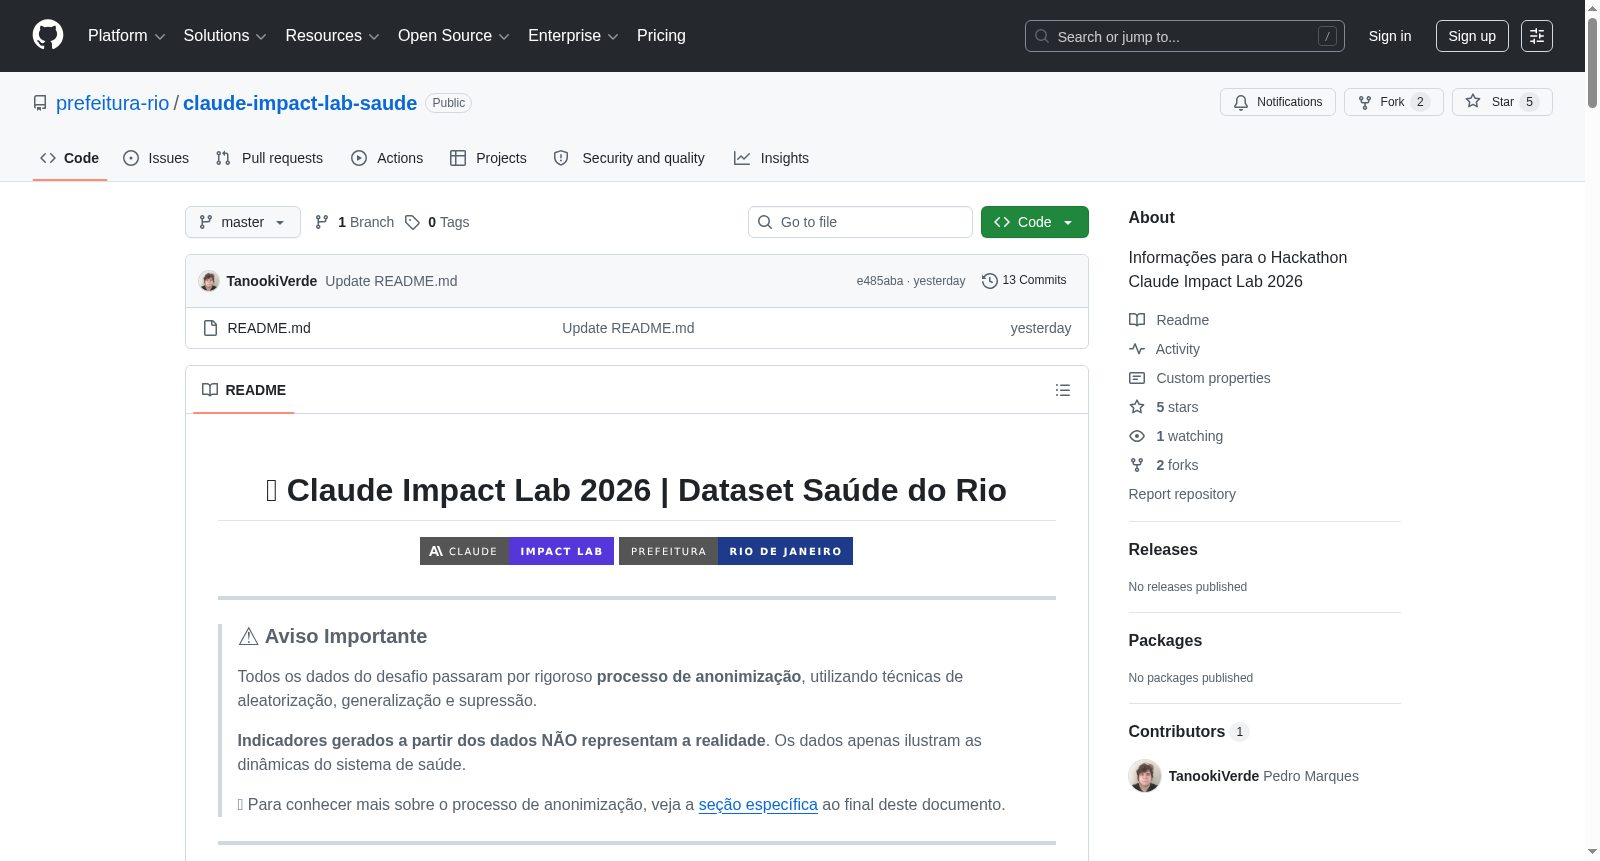Image resolution: width=1600 pixels, height=861 pixels.
Task: Open the Packages heading link
Action: tap(1165, 640)
